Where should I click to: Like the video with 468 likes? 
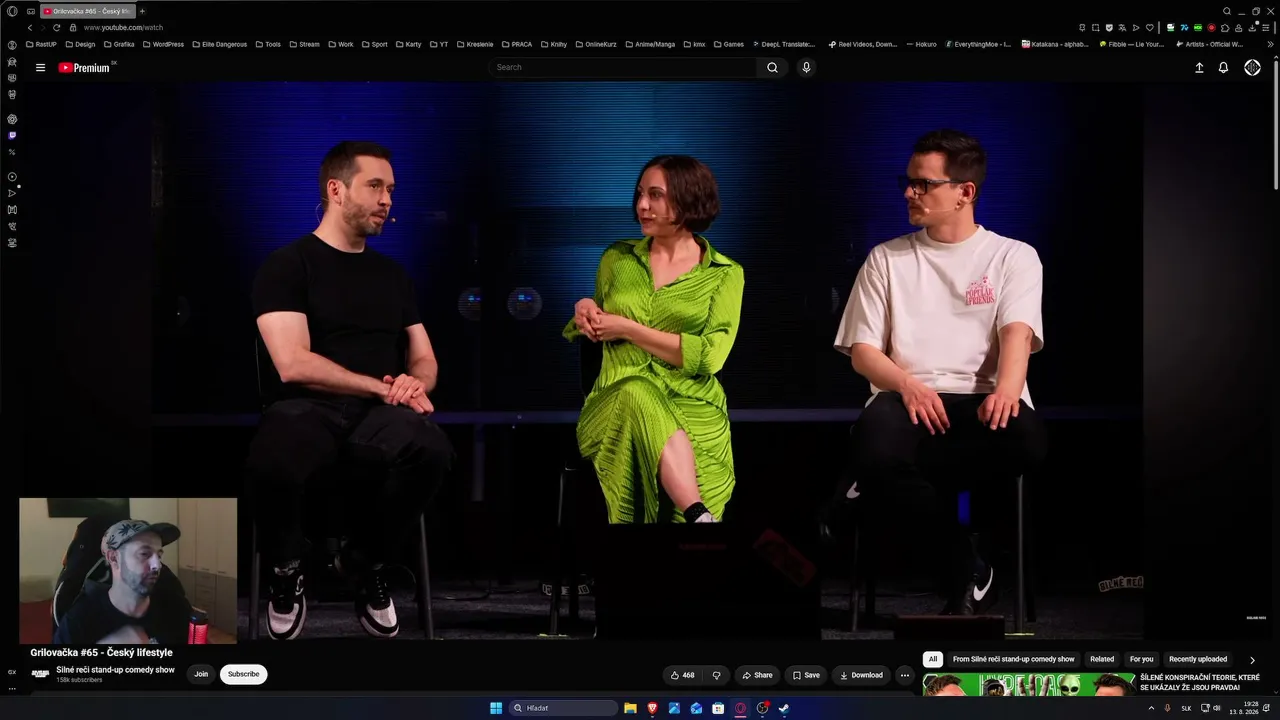tap(683, 675)
